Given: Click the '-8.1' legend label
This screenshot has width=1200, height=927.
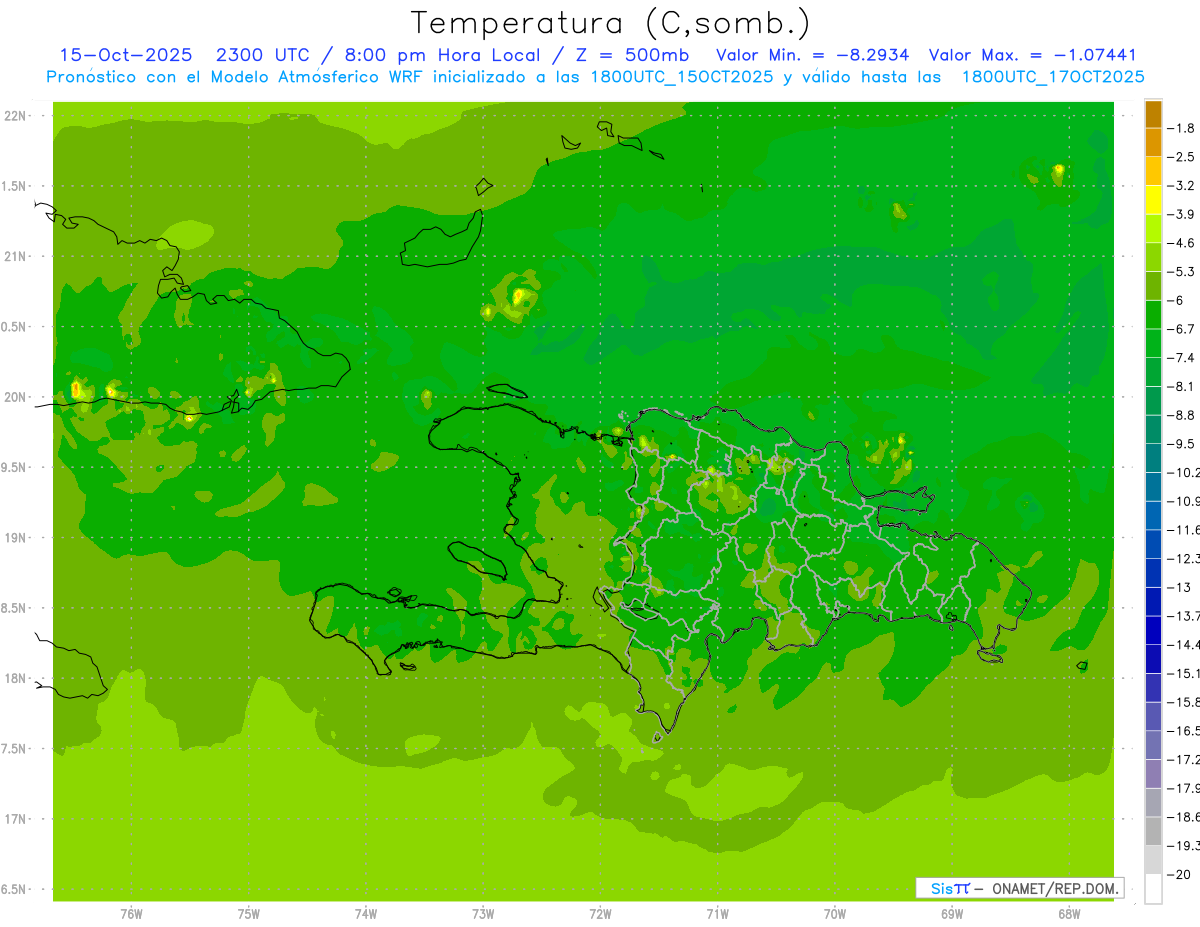Looking at the screenshot, I should coord(1180,386).
